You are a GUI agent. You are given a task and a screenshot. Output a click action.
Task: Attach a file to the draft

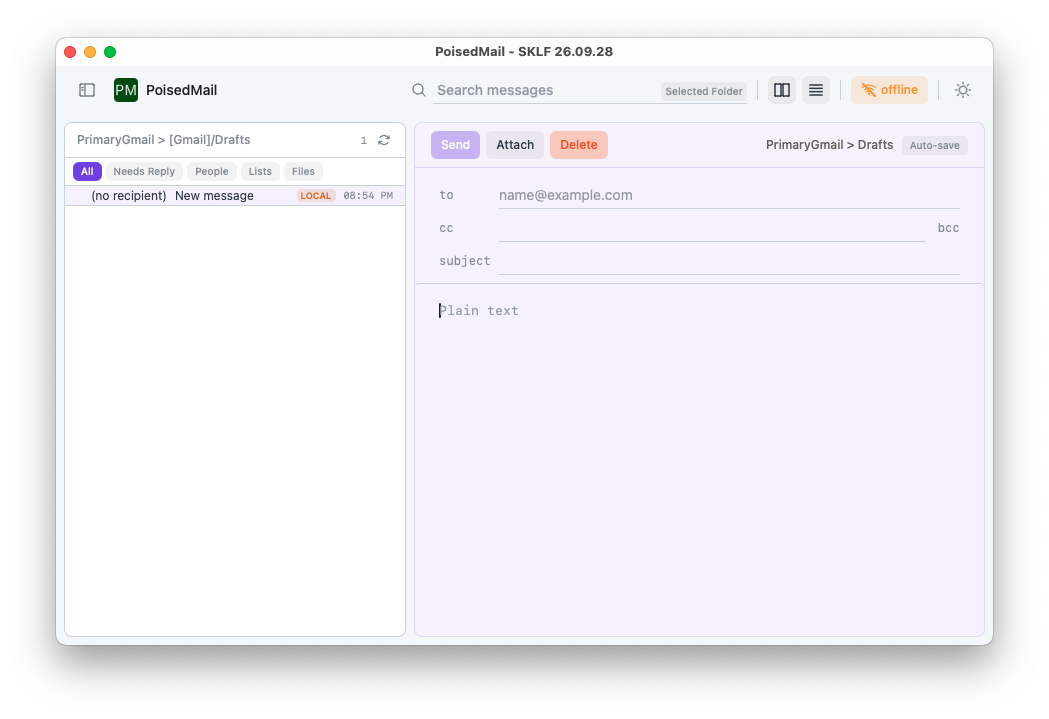[515, 145]
